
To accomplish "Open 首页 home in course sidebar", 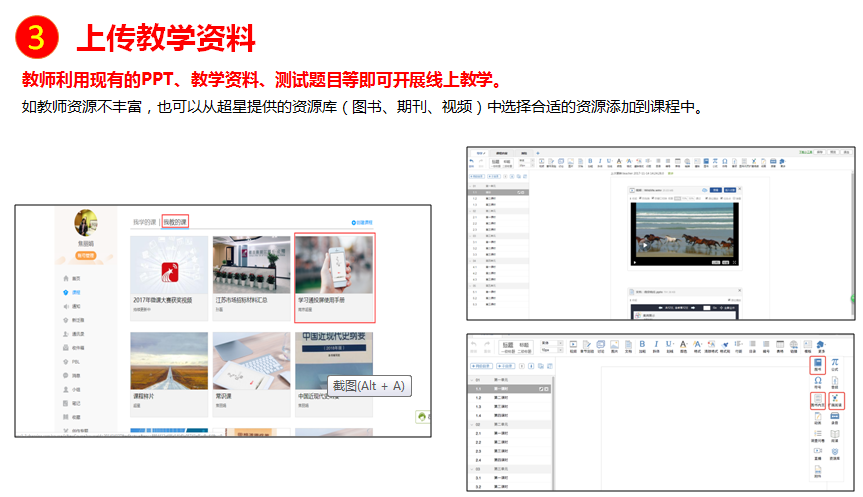I will (x=72, y=278).
